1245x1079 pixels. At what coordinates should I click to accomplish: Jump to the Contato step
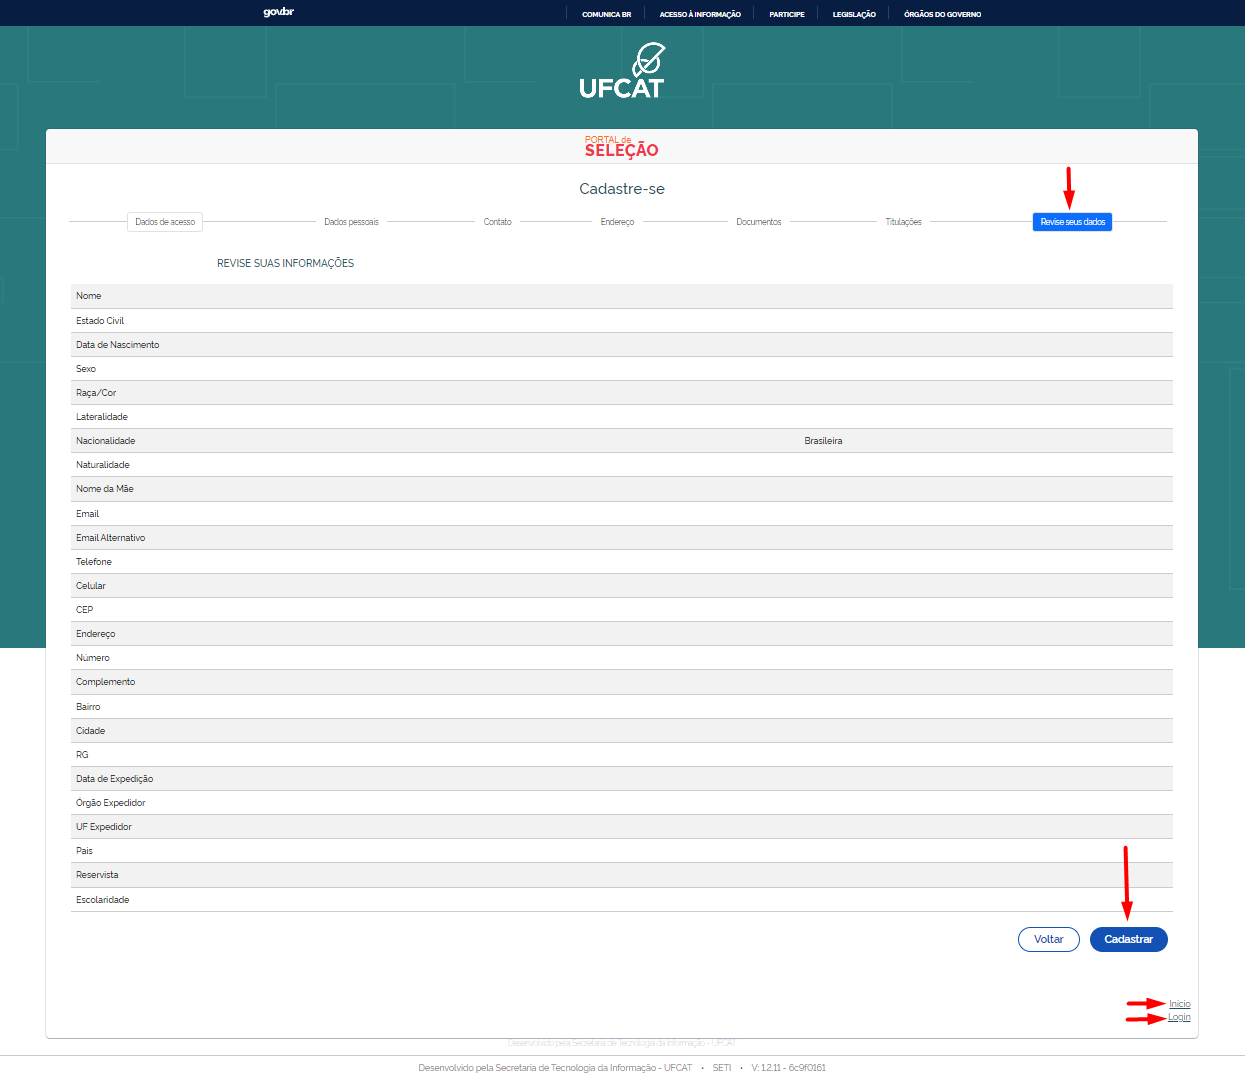pos(497,222)
